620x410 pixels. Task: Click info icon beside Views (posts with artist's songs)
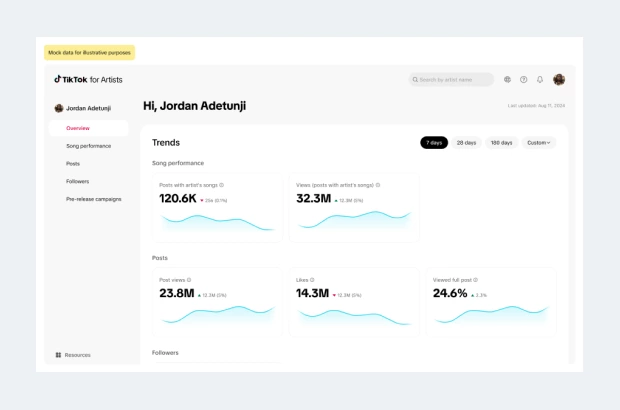click(378, 185)
